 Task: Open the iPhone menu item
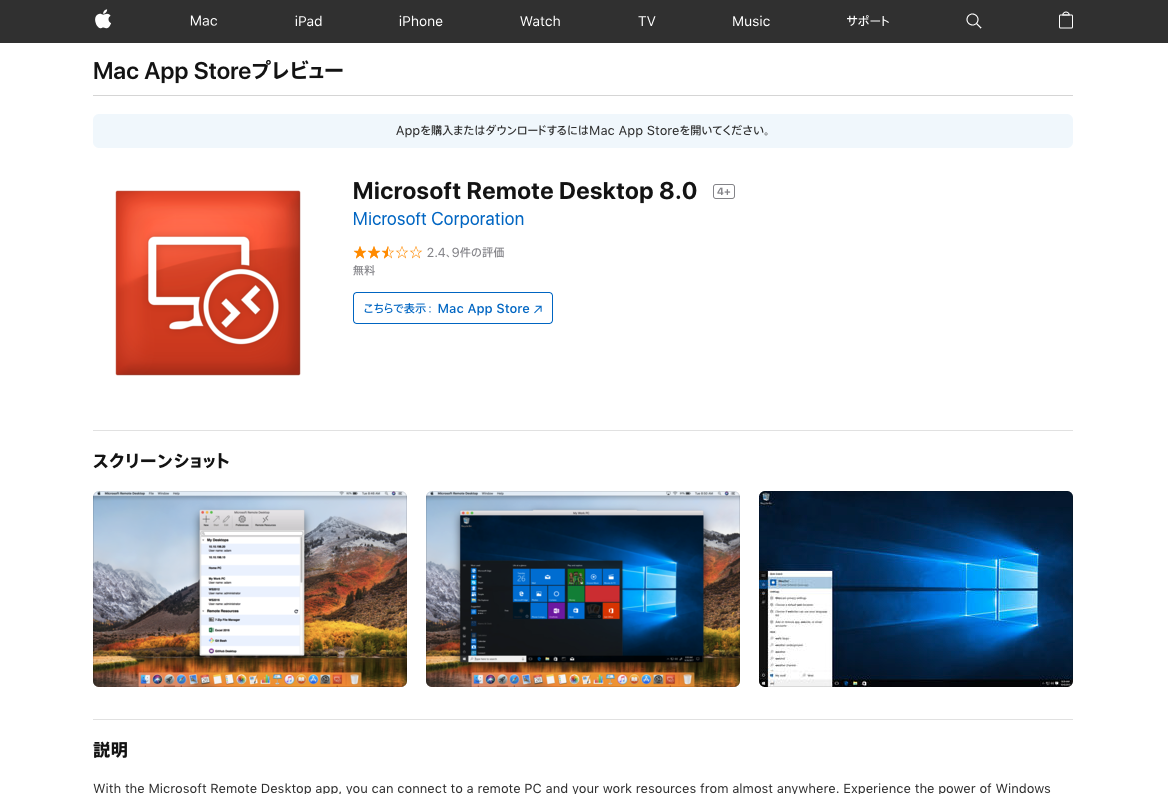click(420, 21)
